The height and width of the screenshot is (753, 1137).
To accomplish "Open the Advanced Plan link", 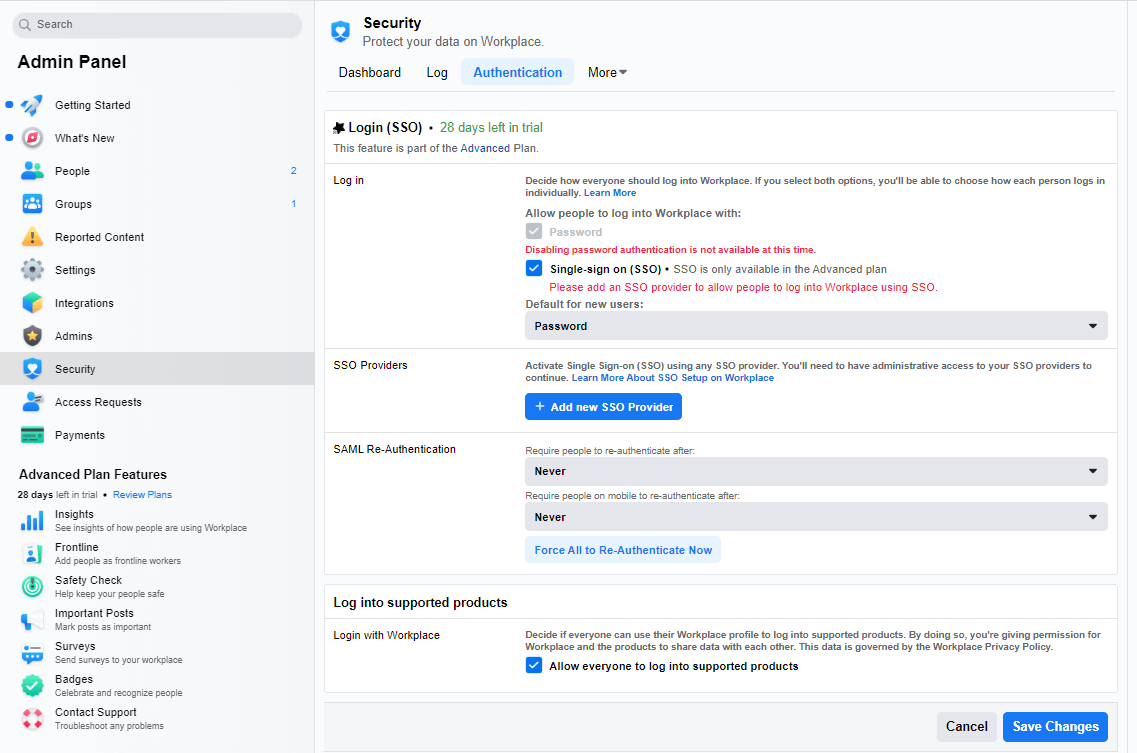I will (x=485, y=148).
